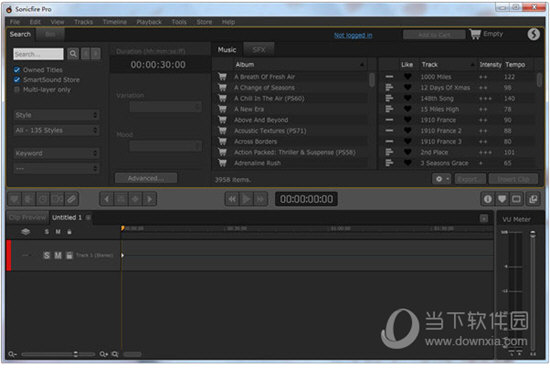Enable the Multi-layer only checkbox
This screenshot has height=368, width=550.
coord(17,89)
